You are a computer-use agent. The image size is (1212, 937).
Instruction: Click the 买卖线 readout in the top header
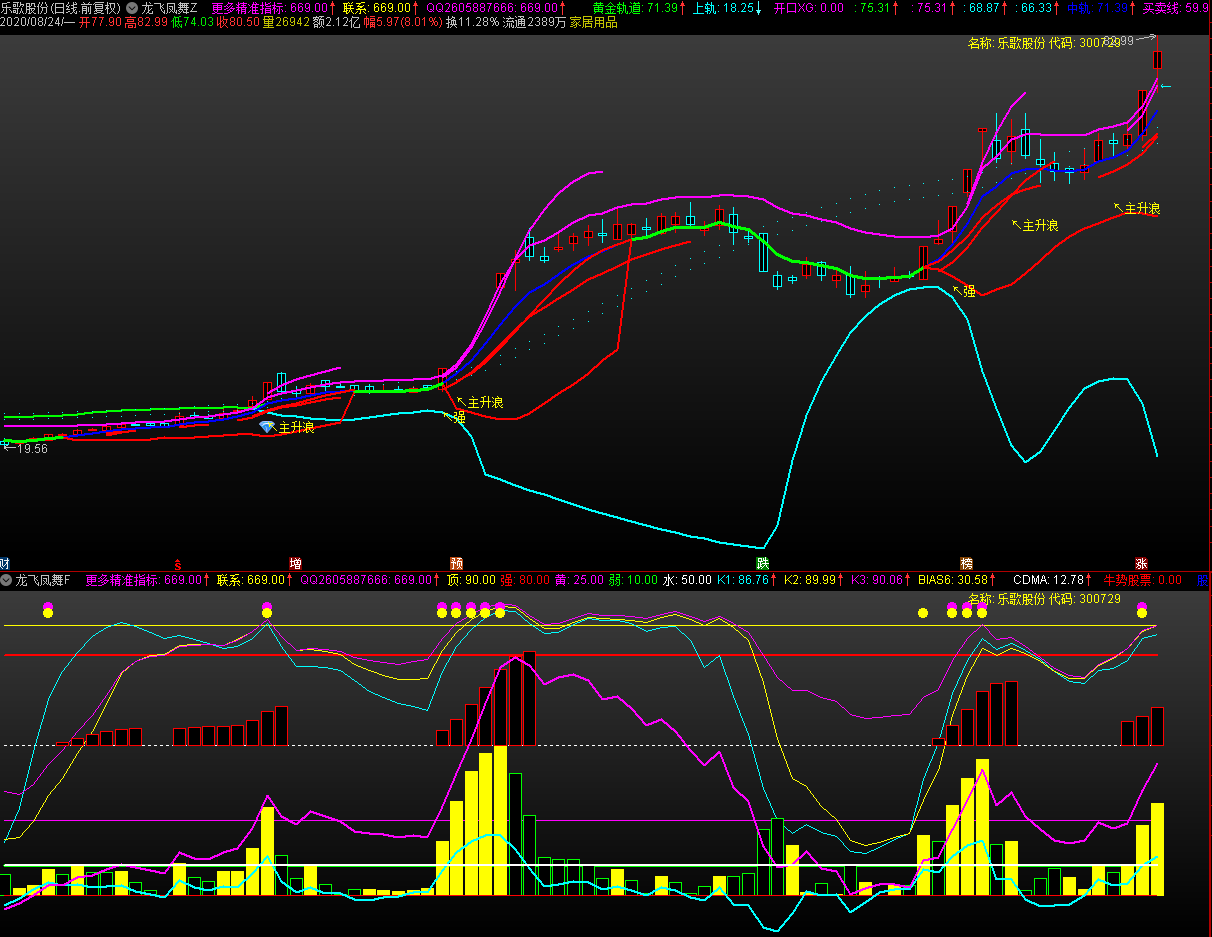1175,7
